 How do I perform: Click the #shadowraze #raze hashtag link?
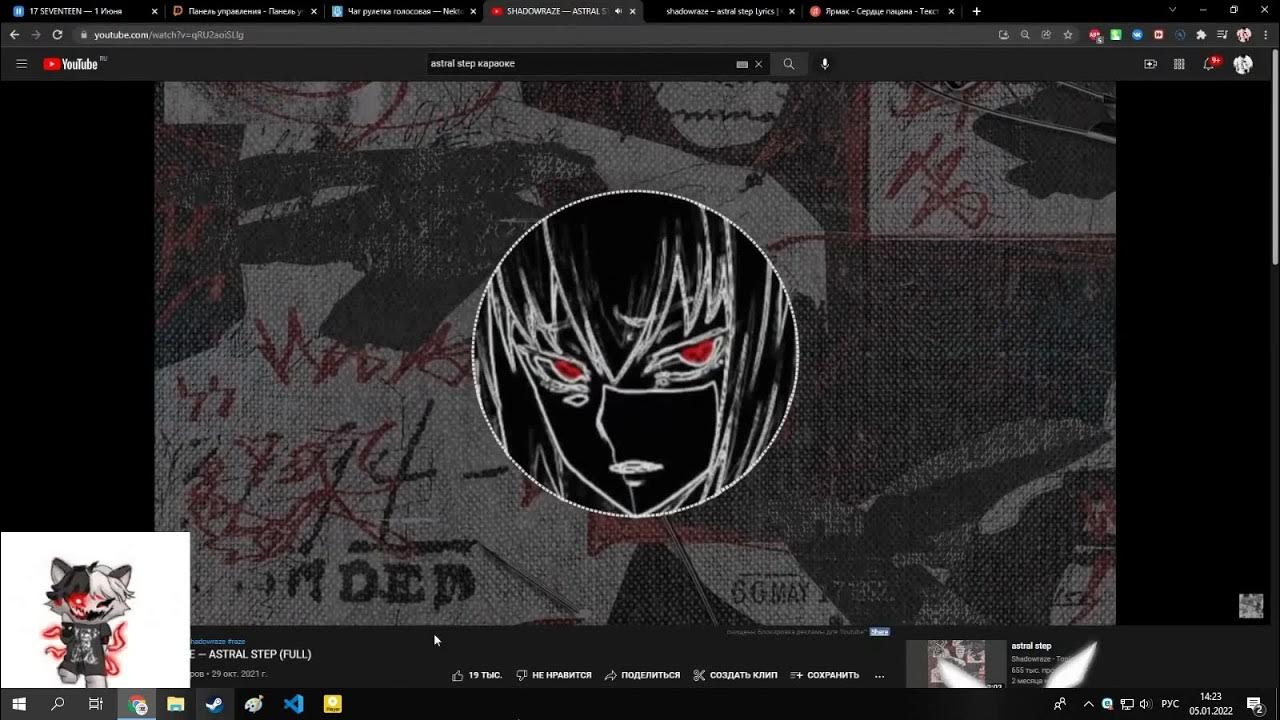point(218,641)
